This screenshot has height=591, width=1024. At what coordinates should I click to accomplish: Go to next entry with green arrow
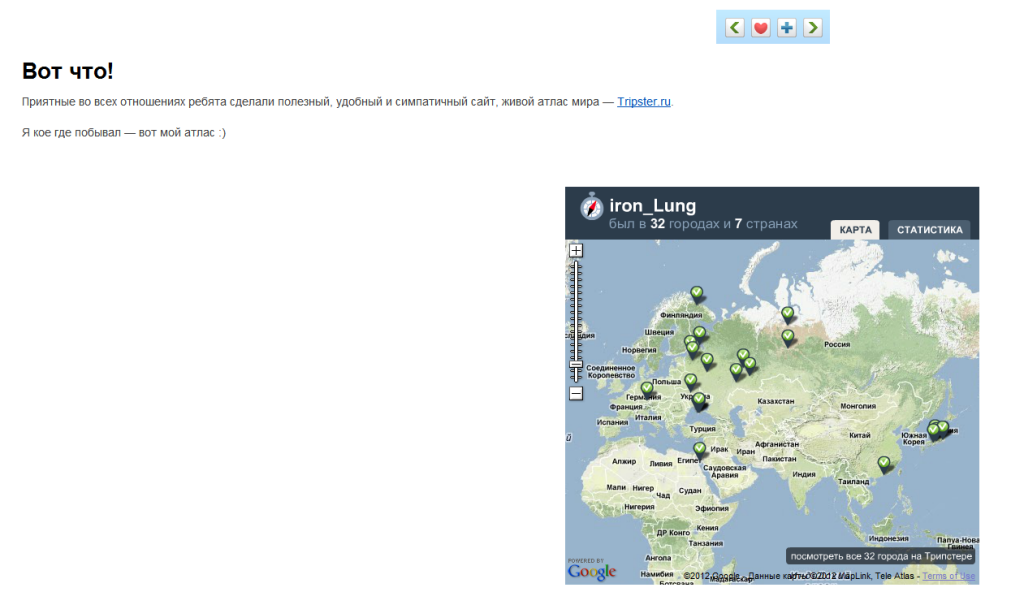(x=812, y=27)
